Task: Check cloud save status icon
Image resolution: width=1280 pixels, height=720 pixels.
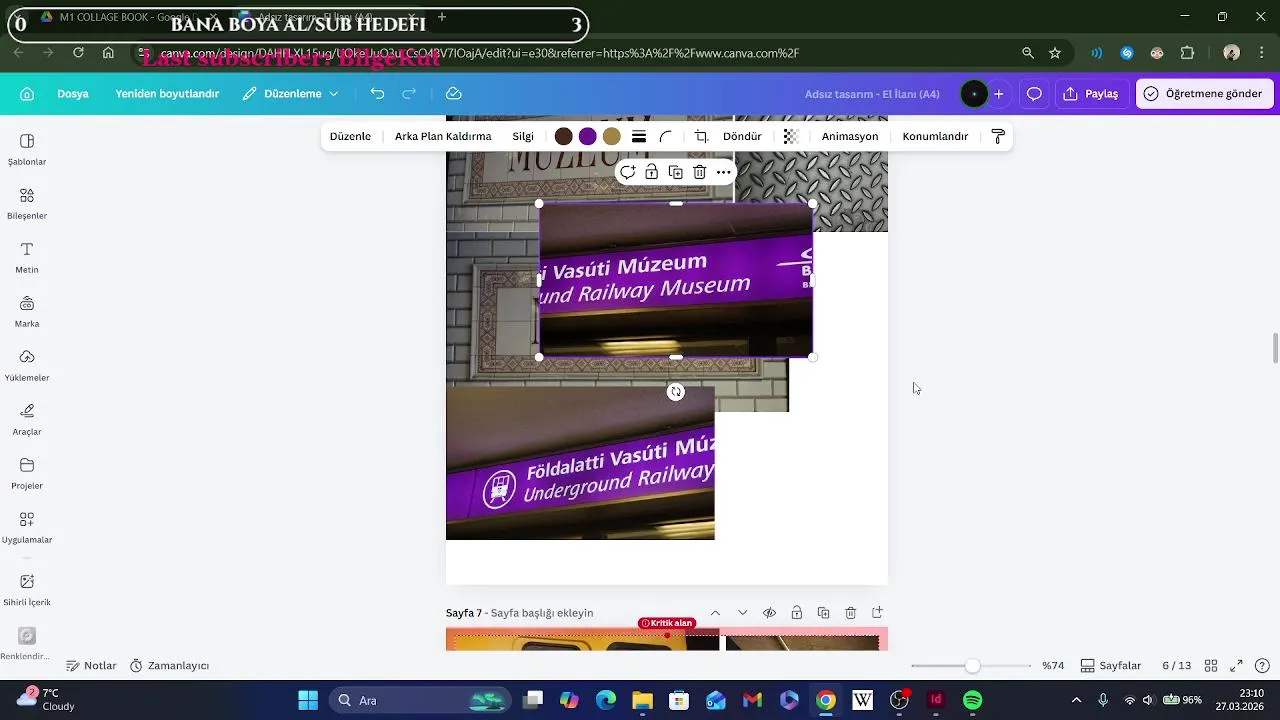Action: tap(453, 94)
